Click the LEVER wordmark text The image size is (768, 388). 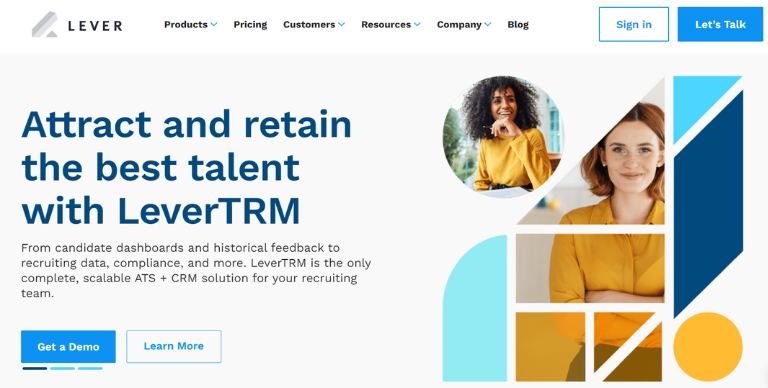(95, 25)
